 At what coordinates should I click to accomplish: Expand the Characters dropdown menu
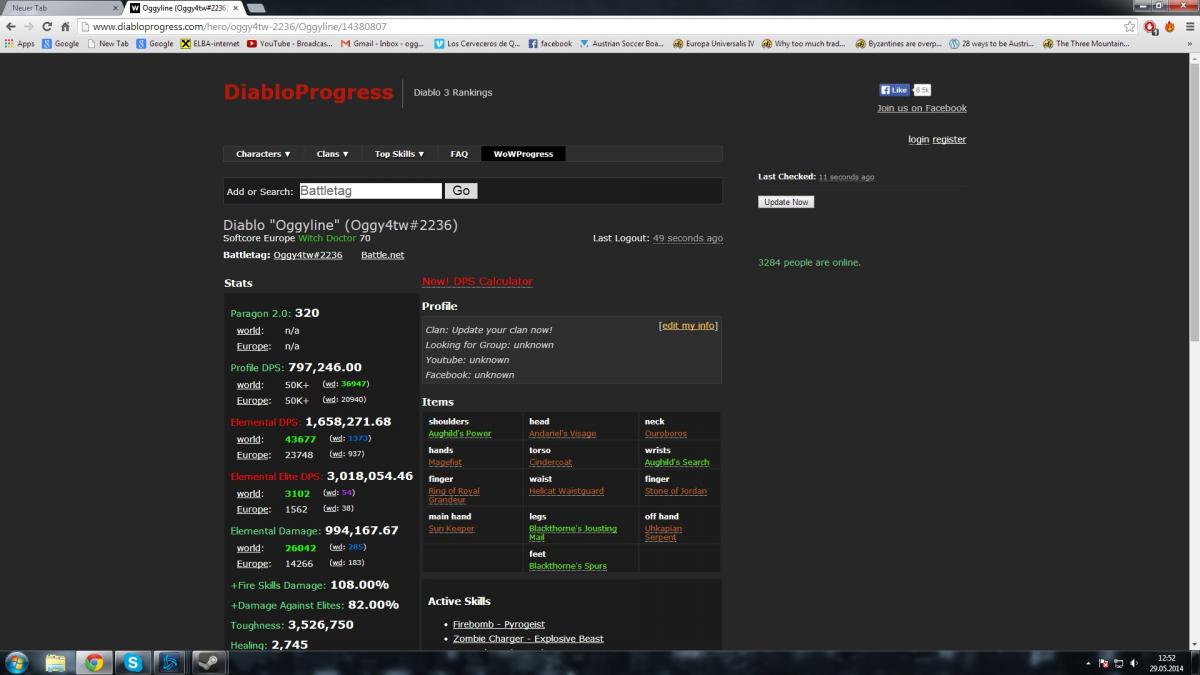click(x=263, y=154)
